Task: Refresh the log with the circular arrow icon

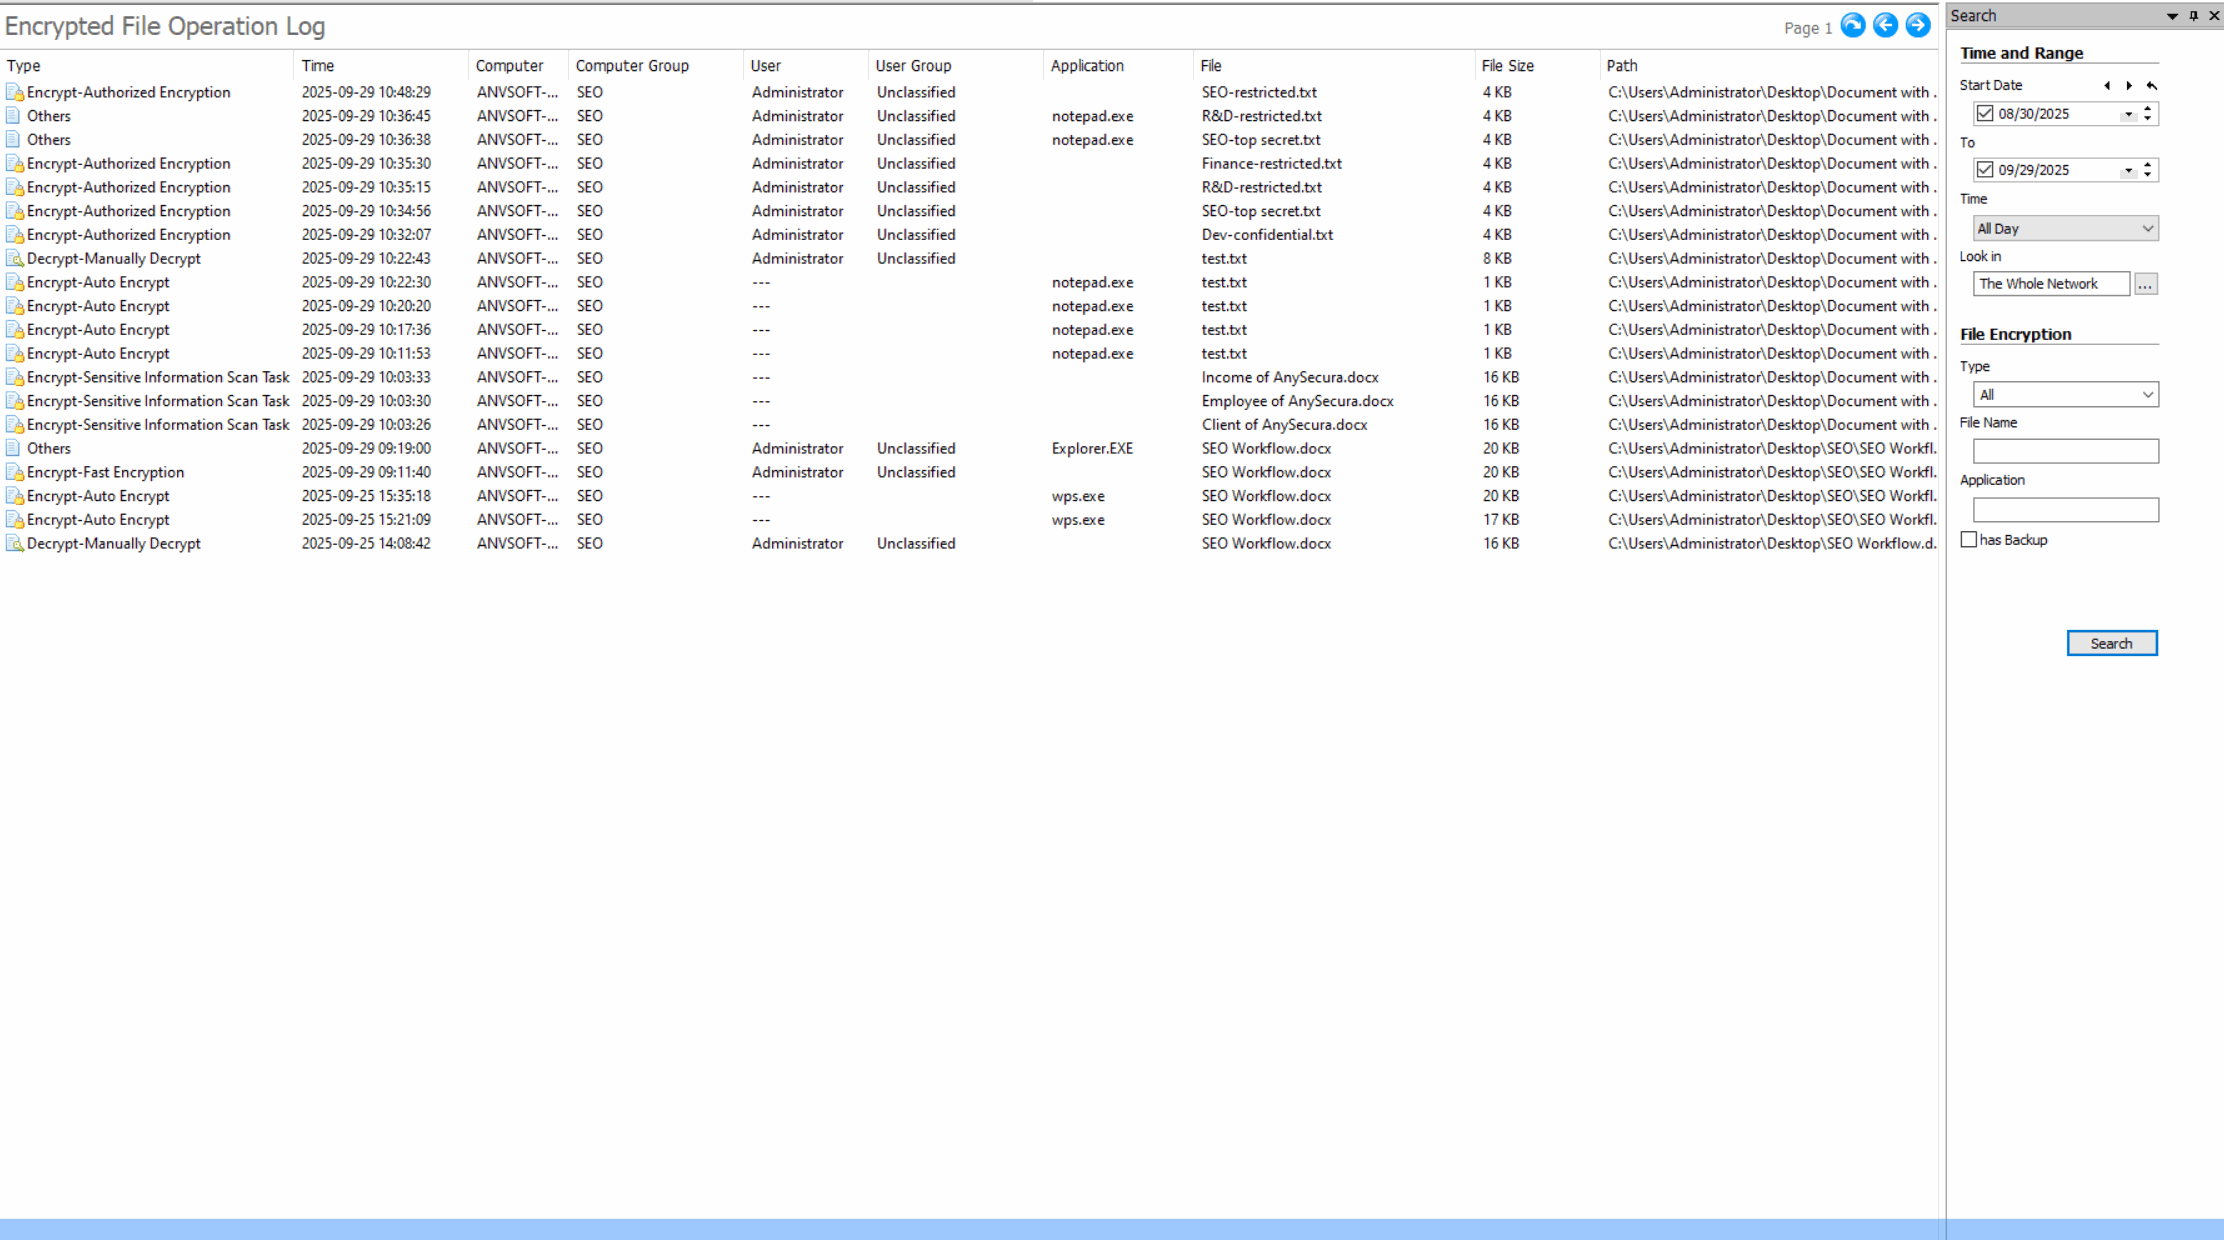Action: point(1853,25)
